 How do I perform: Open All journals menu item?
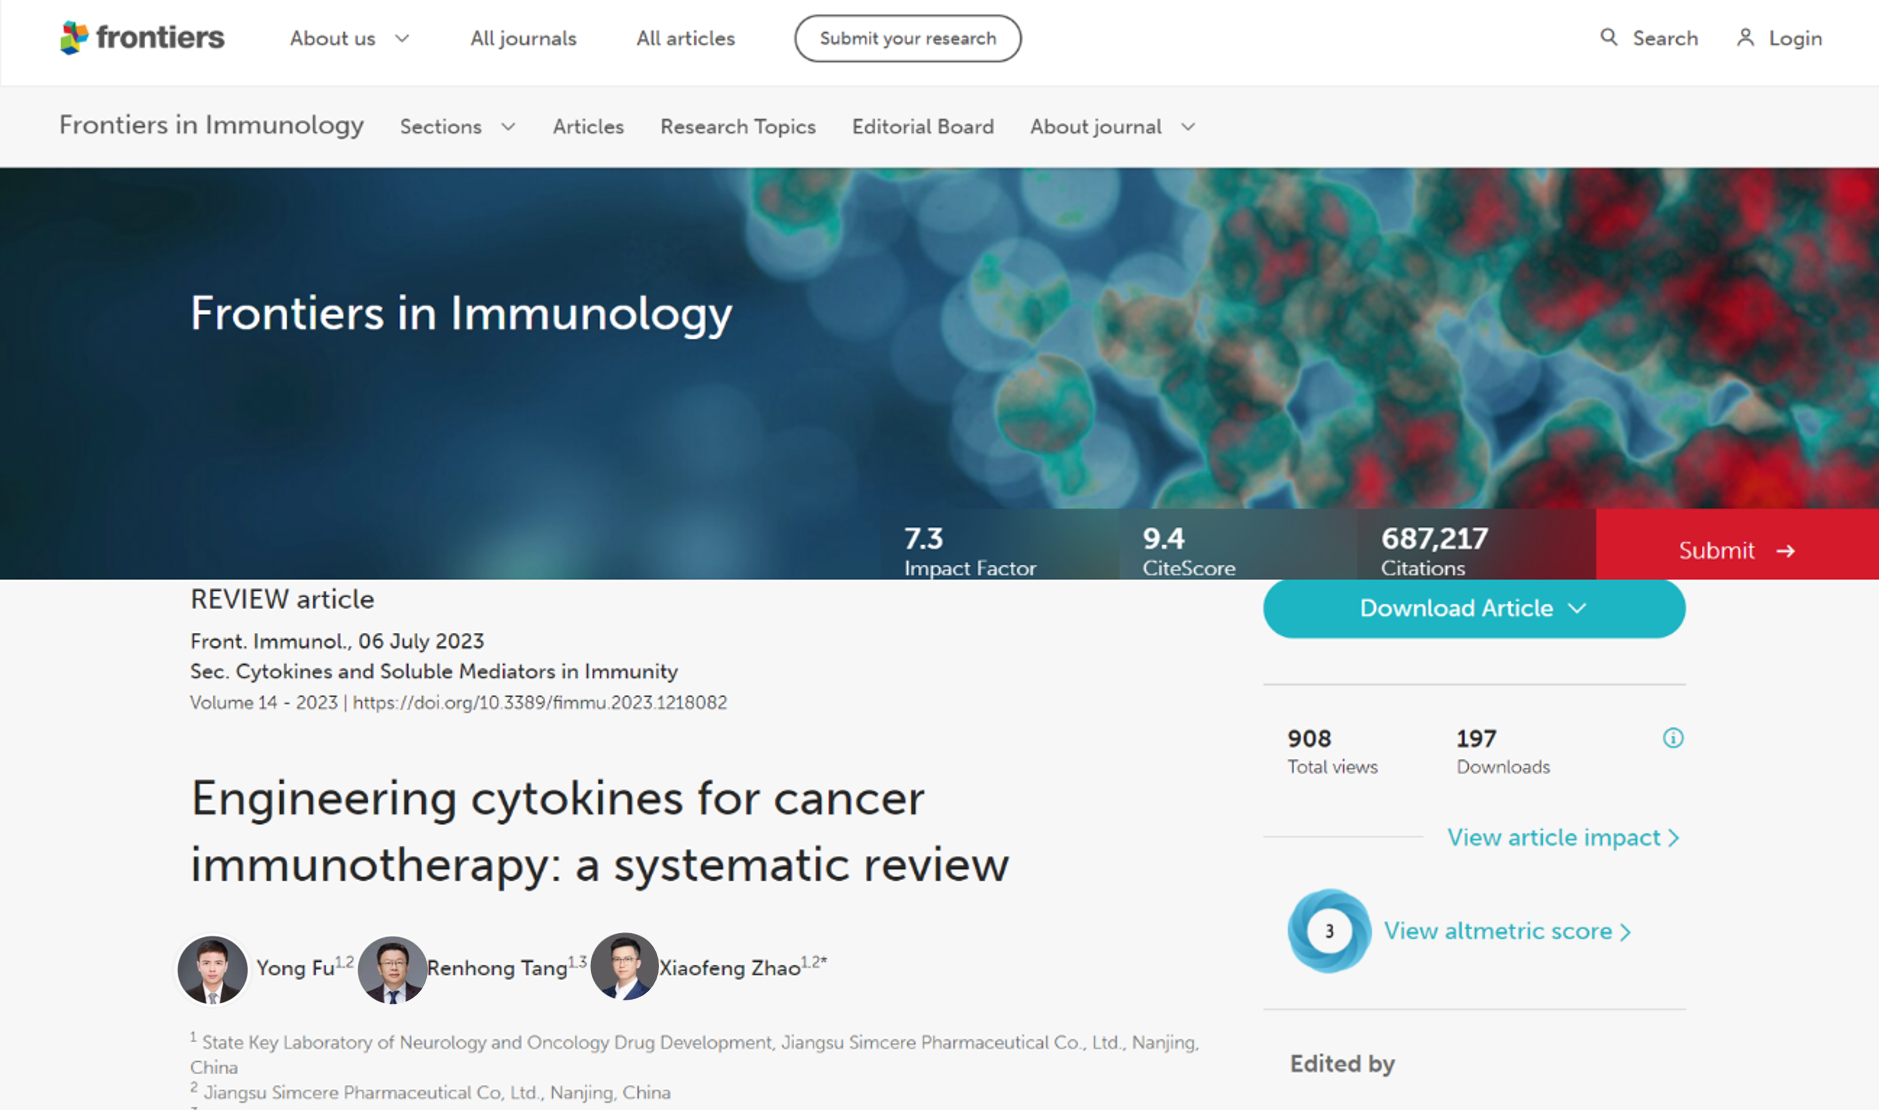(x=523, y=38)
